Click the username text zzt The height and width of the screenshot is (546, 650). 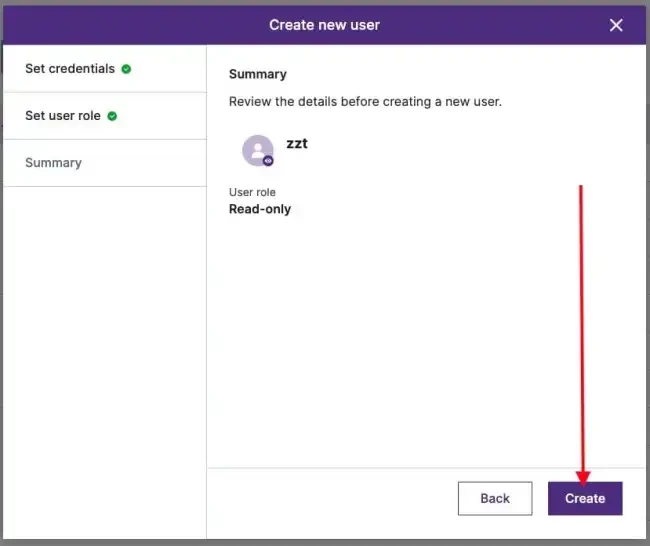pyautogui.click(x=297, y=143)
